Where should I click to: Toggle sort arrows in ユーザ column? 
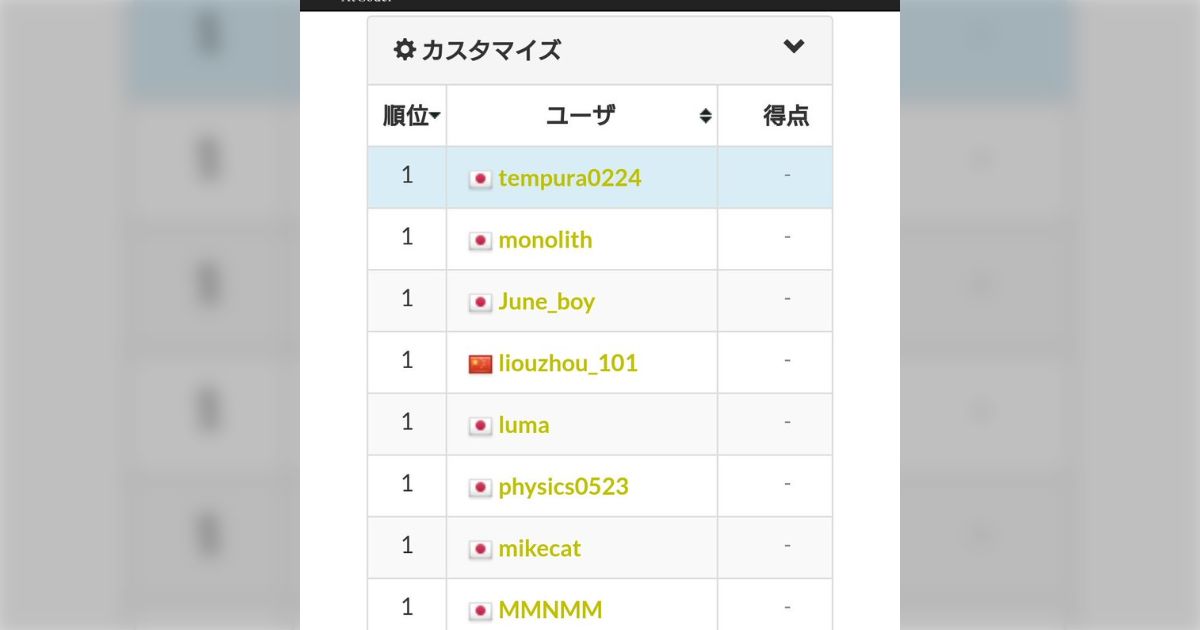tap(705, 116)
